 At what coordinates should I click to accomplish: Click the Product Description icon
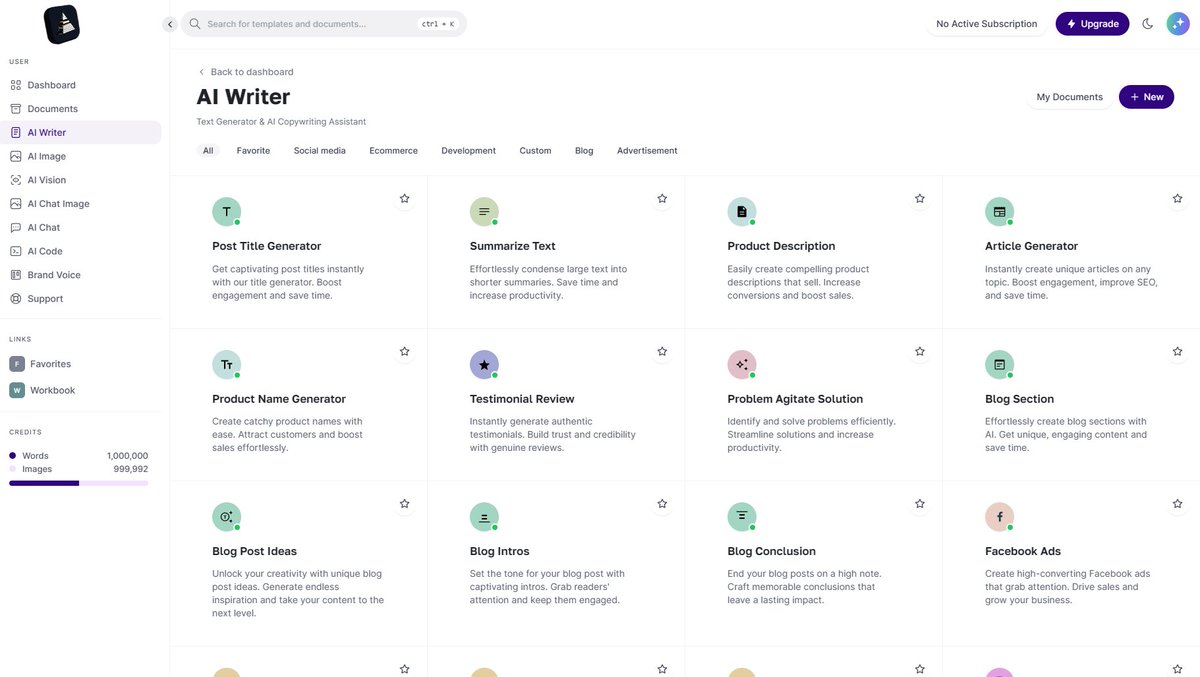pos(742,212)
